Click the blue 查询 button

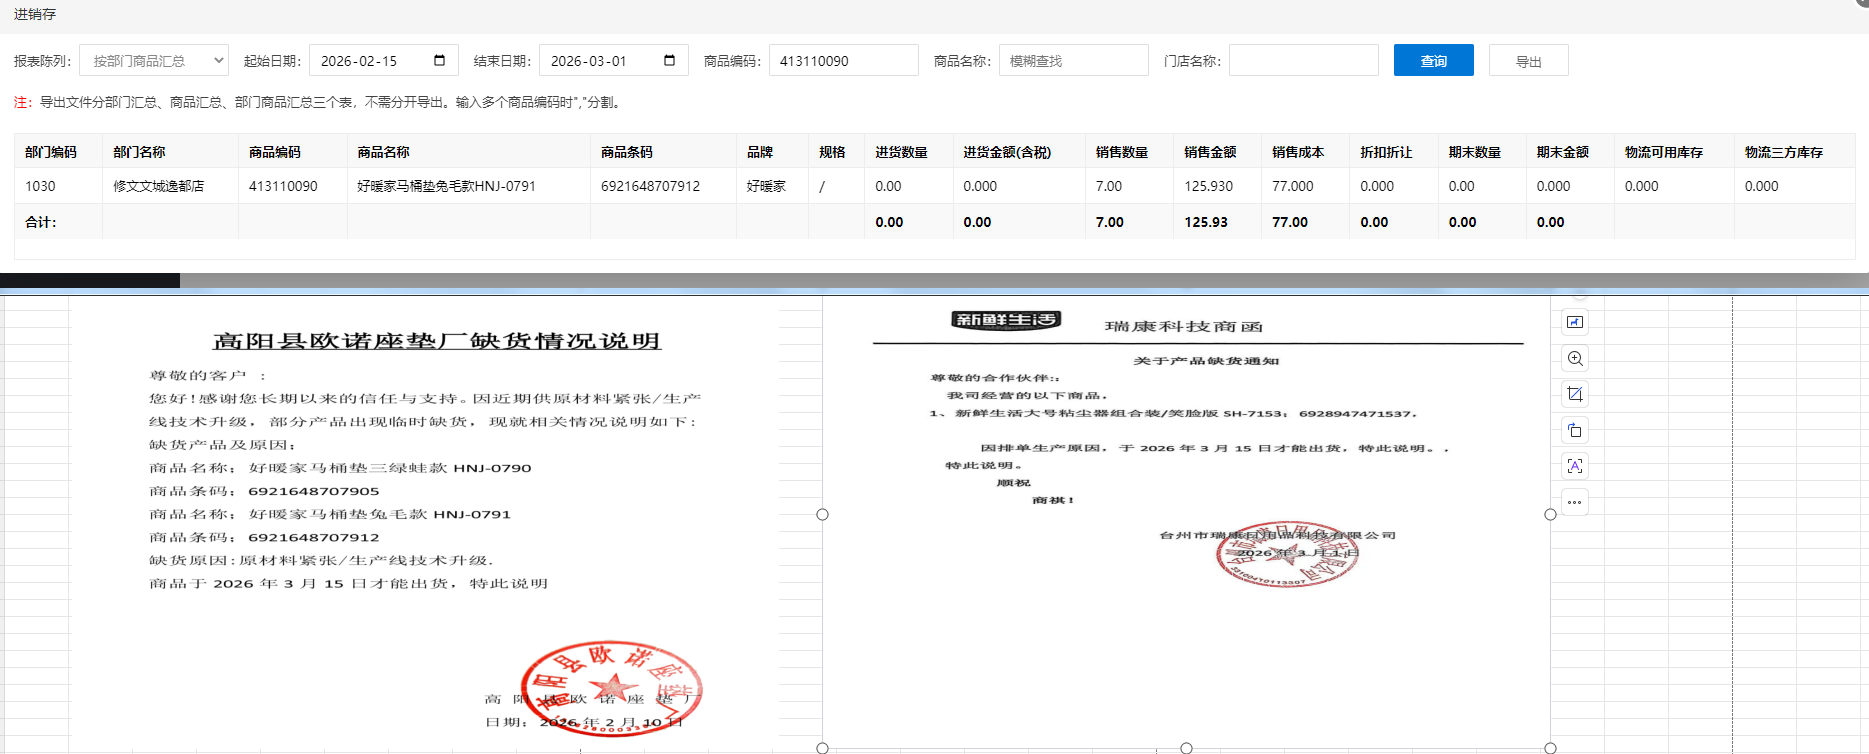[x=1433, y=61]
